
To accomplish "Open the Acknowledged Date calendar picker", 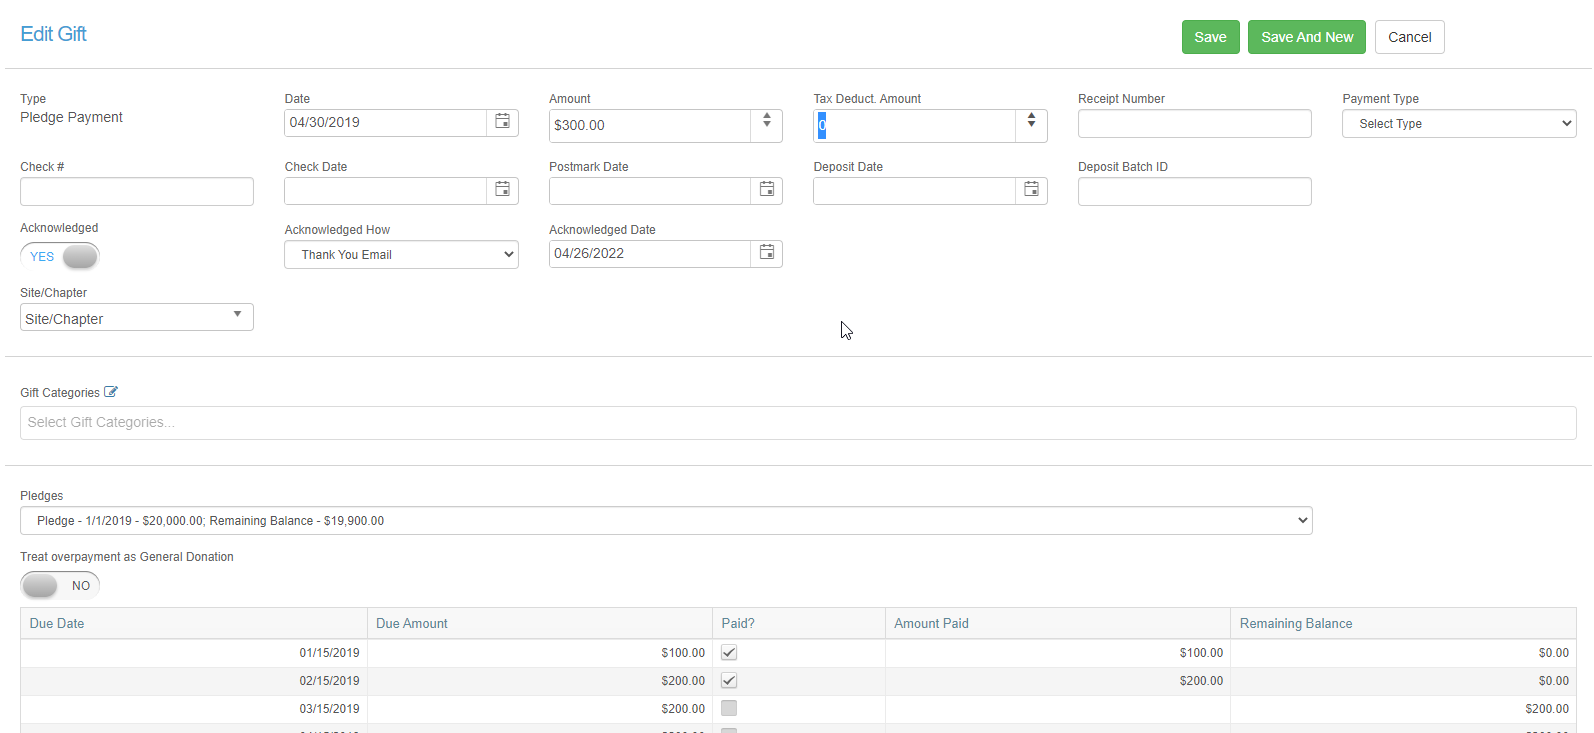I will point(767,253).
